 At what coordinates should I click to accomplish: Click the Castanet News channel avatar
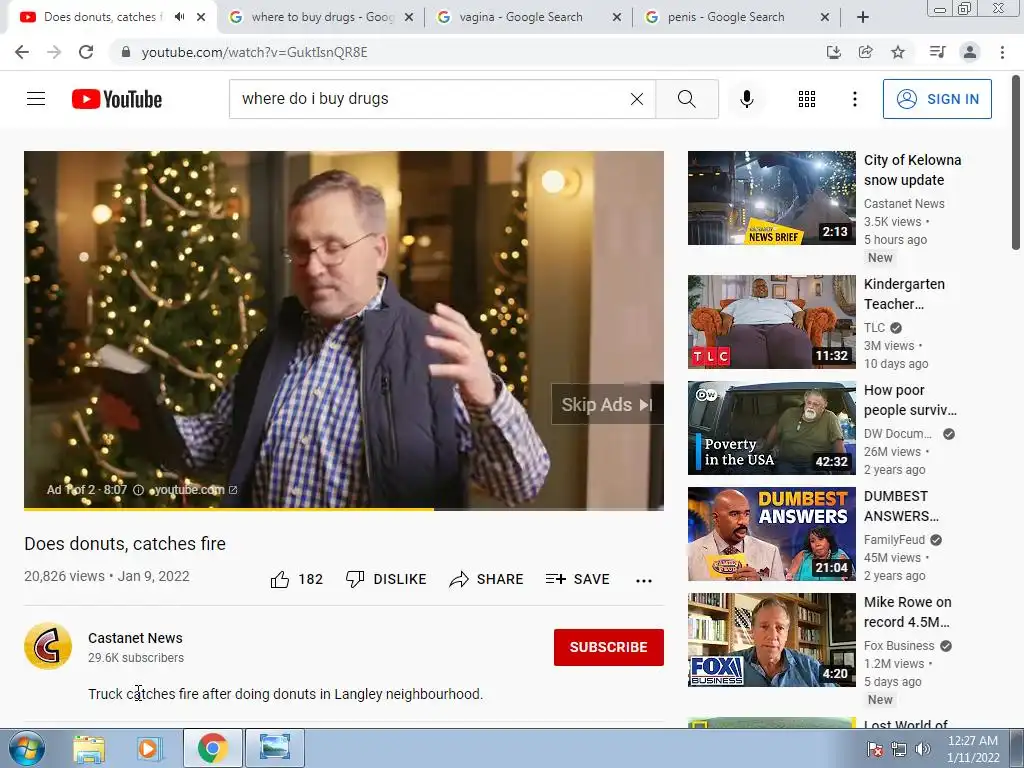point(48,646)
